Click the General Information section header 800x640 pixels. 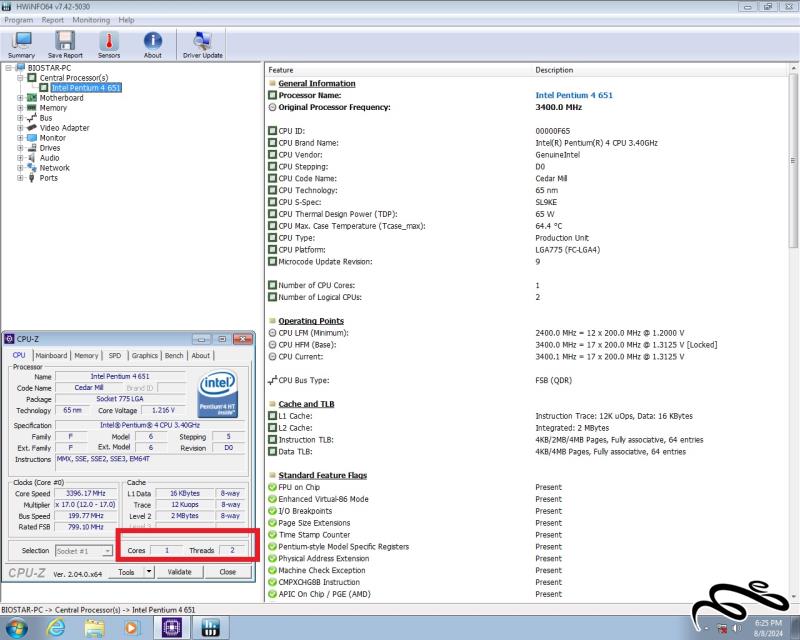(317, 83)
